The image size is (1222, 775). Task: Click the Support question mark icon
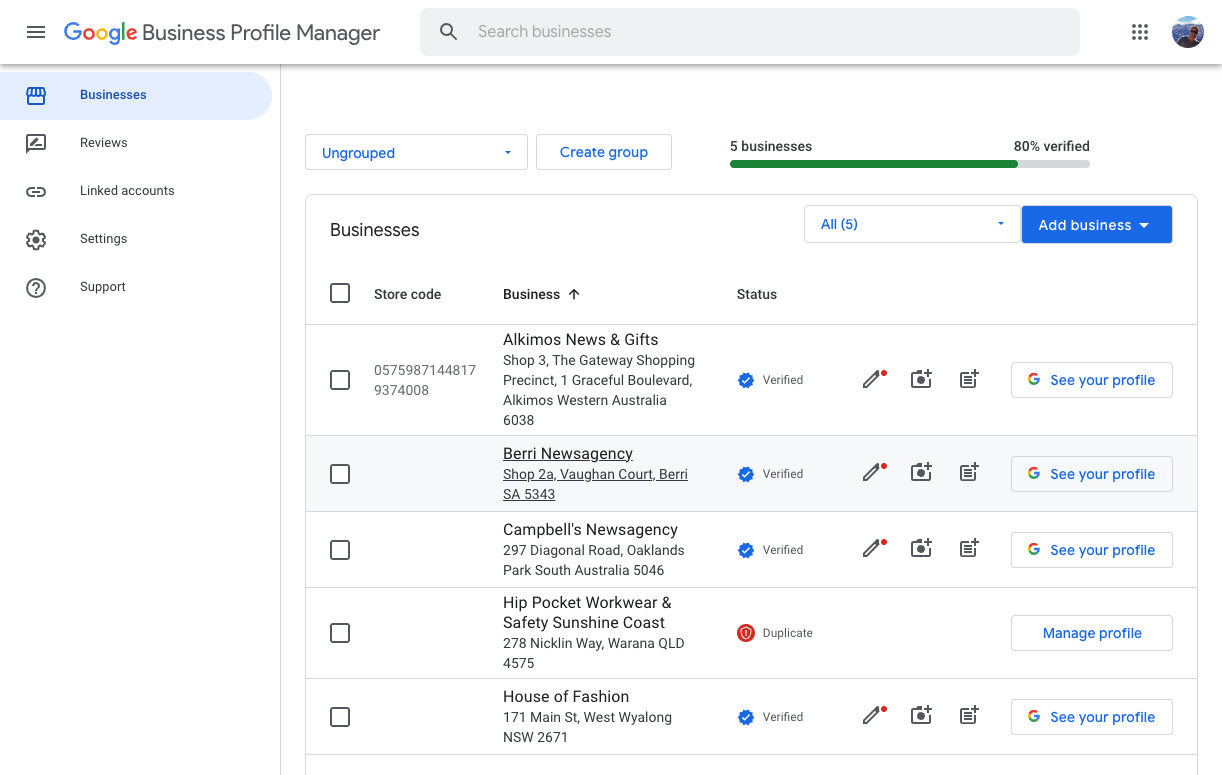[36, 287]
